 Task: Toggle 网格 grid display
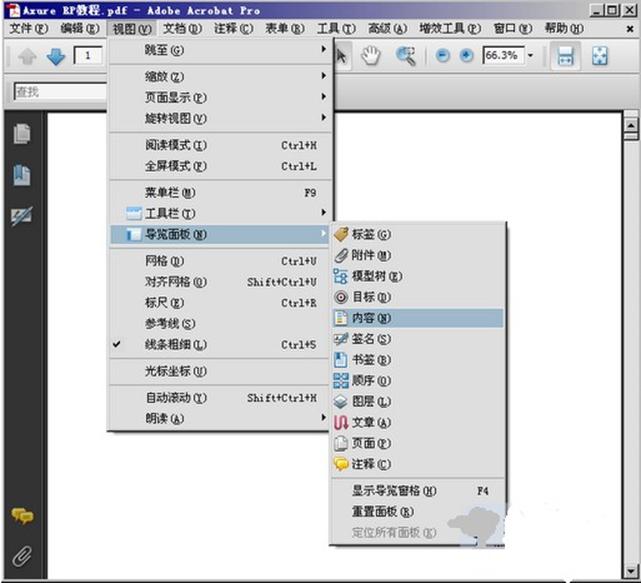(x=220, y=261)
